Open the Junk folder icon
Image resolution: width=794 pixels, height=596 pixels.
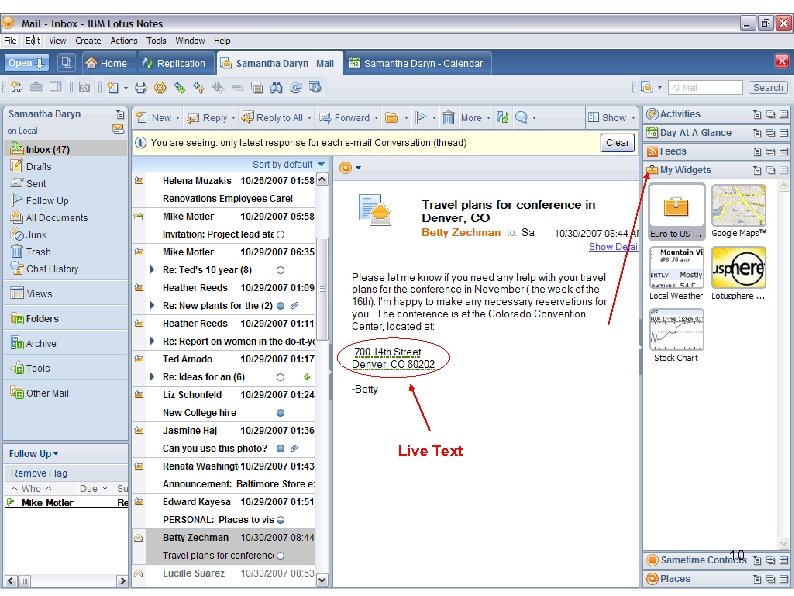point(16,234)
